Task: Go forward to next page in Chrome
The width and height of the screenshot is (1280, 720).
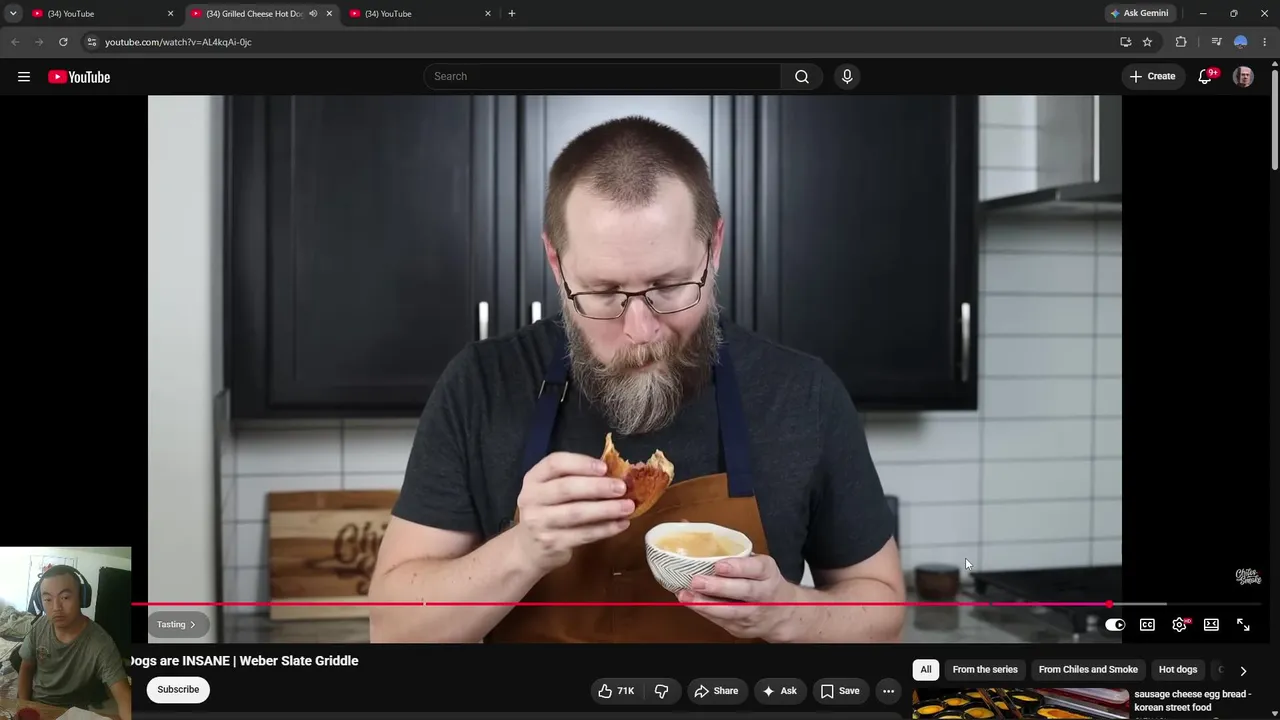Action: coord(39,42)
